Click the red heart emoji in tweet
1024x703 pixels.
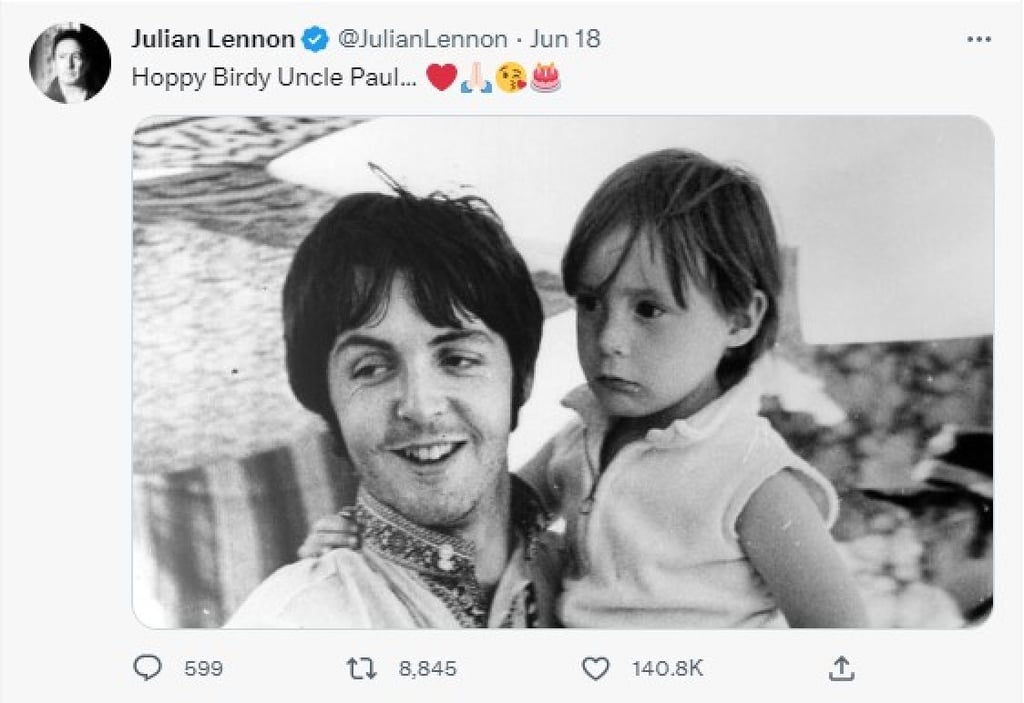click(x=441, y=78)
